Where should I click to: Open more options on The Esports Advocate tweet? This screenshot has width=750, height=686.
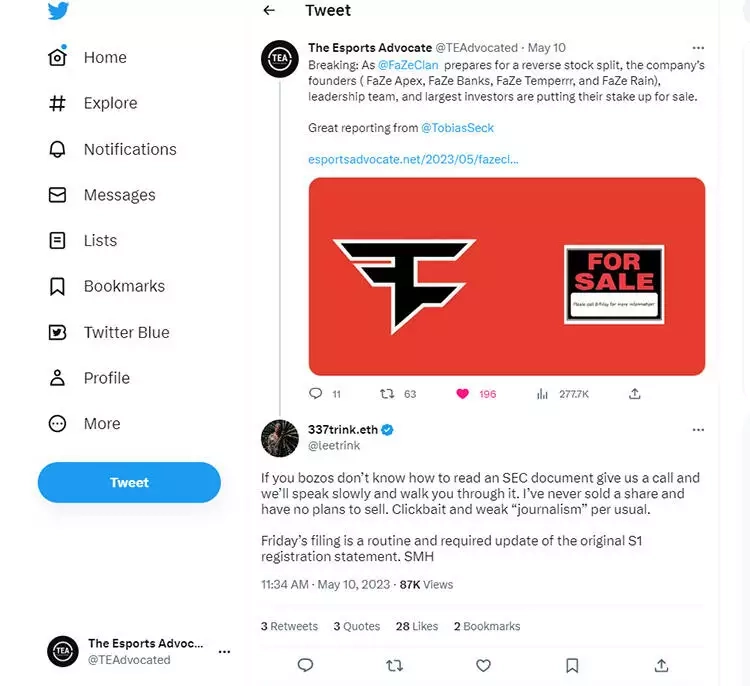(x=698, y=48)
